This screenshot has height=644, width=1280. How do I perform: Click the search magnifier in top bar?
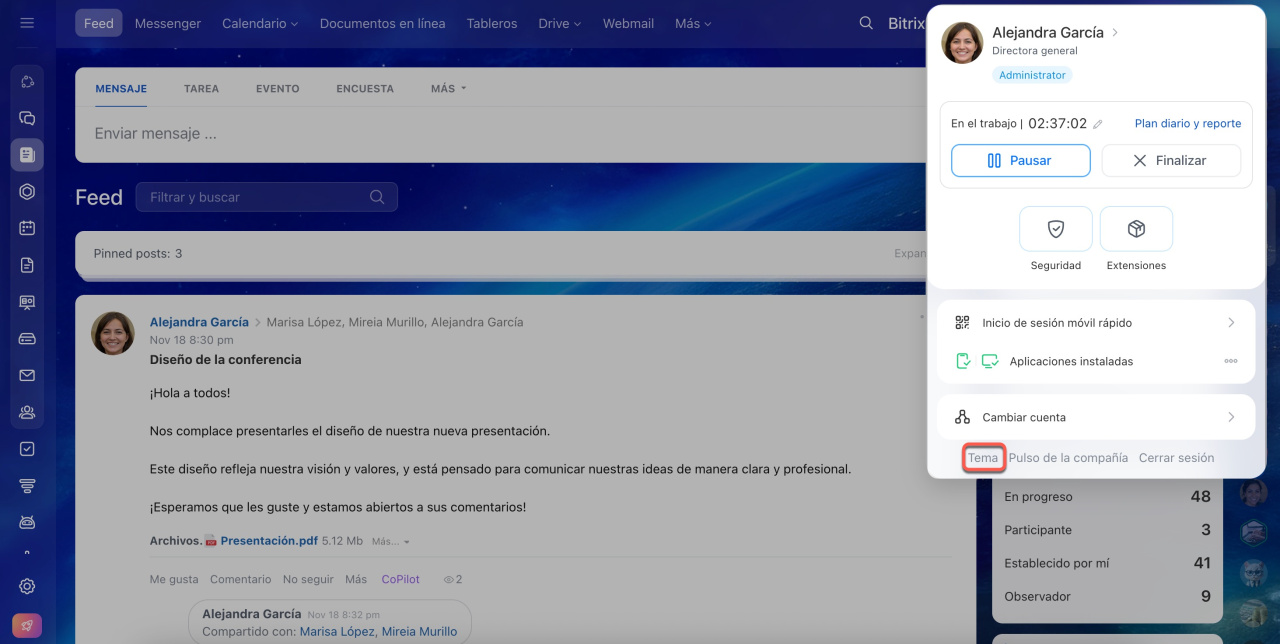[866, 23]
